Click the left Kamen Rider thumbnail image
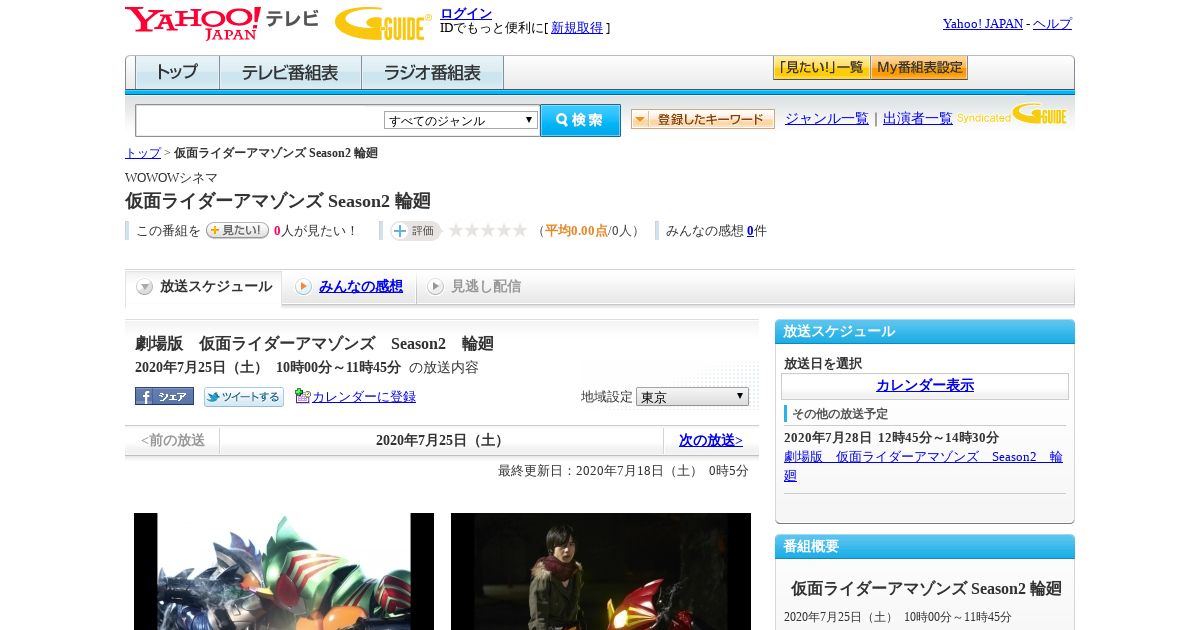 tap(284, 571)
